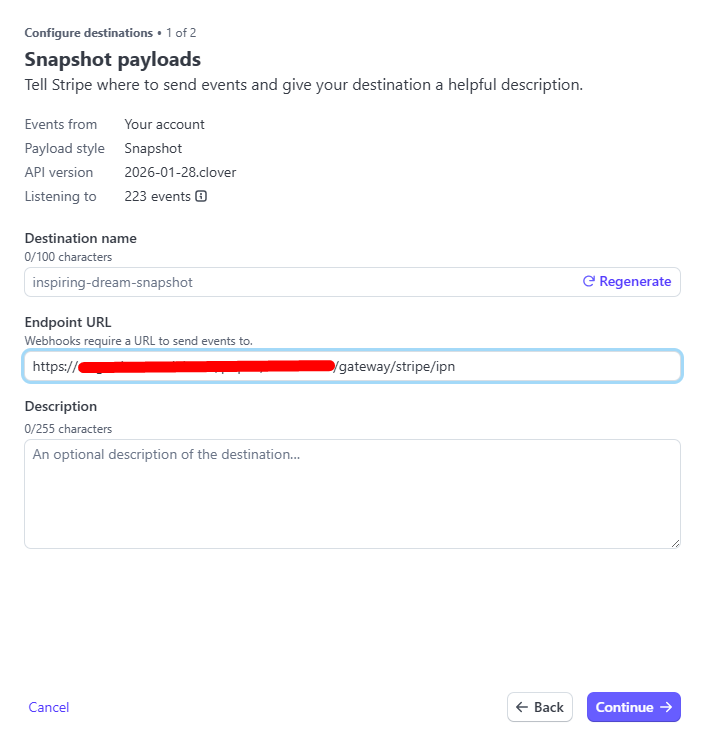This screenshot has height=745, width=712.
Task: Focus the Description text area
Action: coord(352,494)
